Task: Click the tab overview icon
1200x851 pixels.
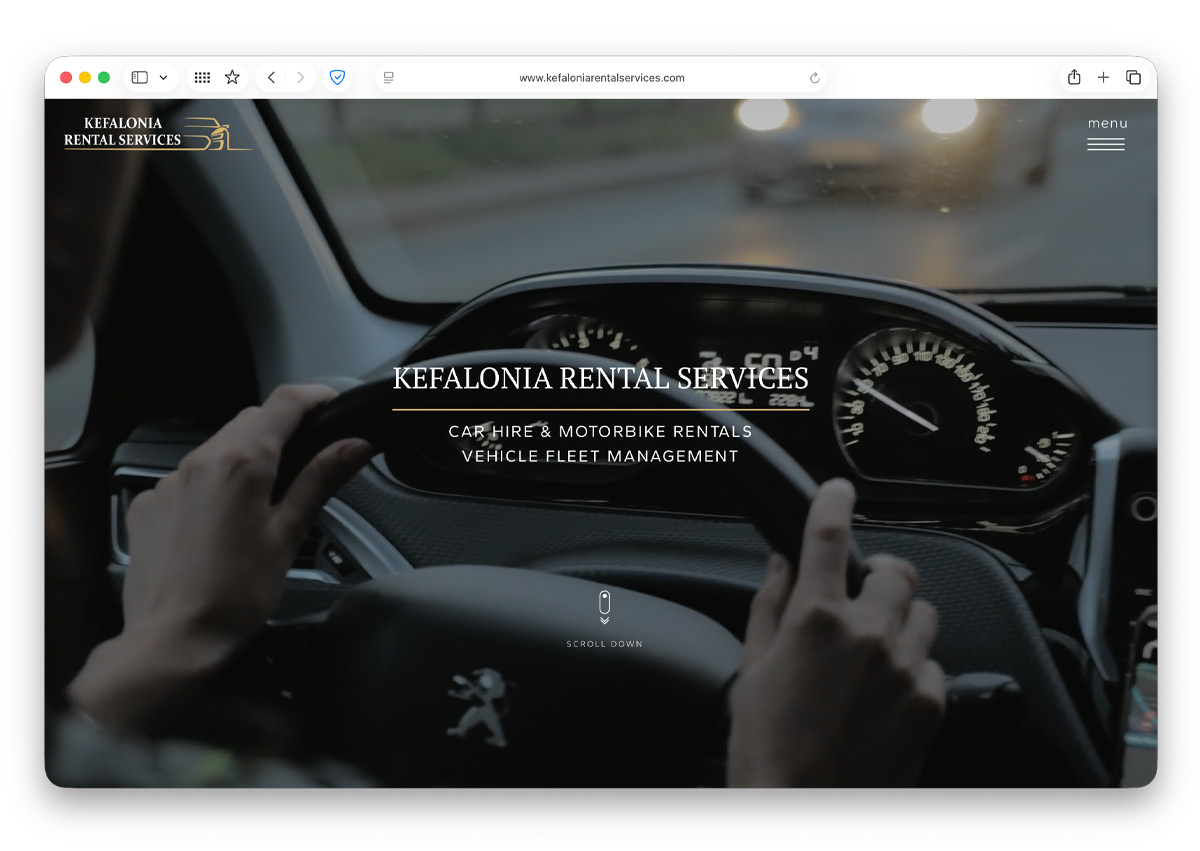Action: (x=1134, y=77)
